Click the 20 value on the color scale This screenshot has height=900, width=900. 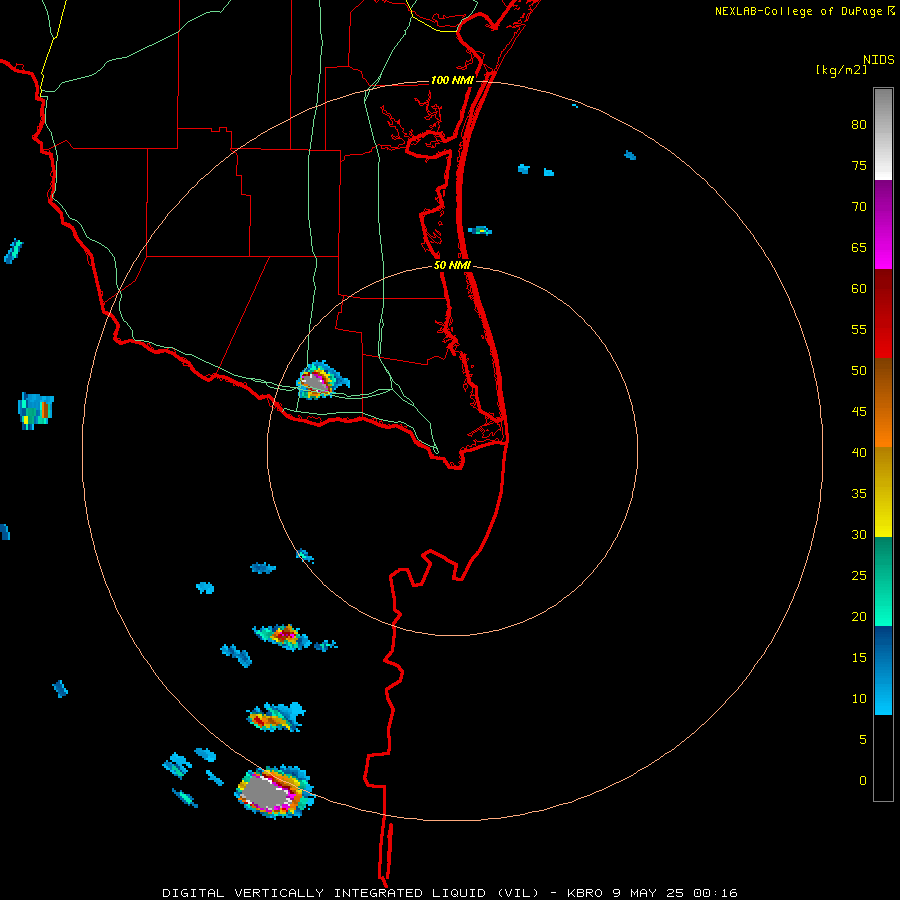pos(859,617)
